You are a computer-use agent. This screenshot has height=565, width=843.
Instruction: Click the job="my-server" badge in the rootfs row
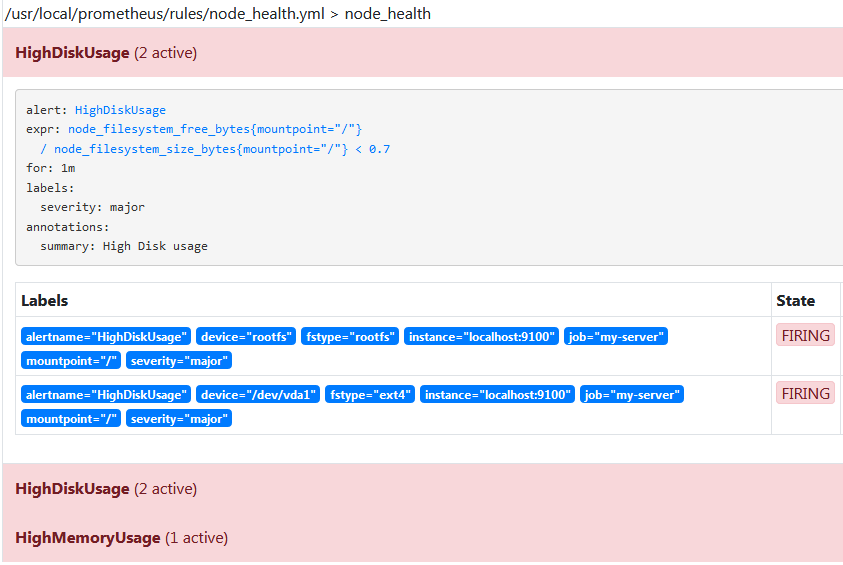[x=616, y=337]
